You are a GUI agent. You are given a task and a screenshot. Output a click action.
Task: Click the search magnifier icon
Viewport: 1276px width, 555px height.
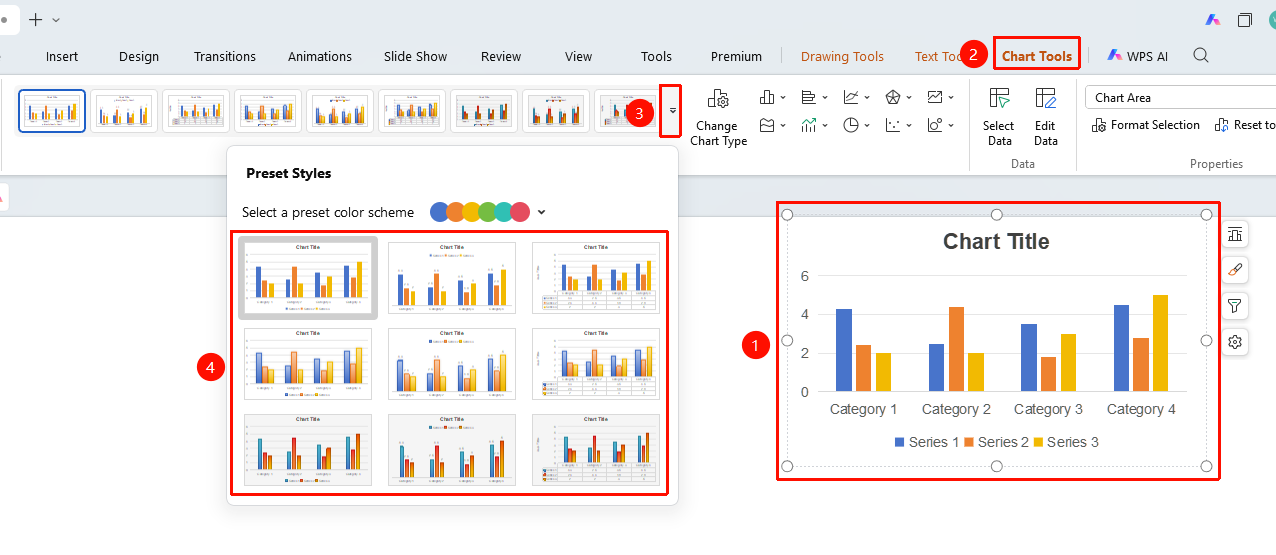(x=1201, y=56)
